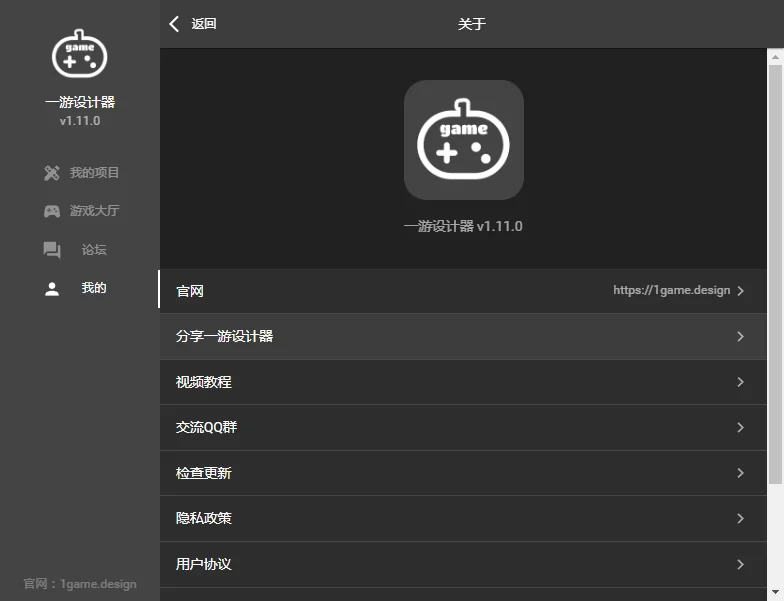Open 交流QQ群 row
The width and height of the screenshot is (784, 601).
(463, 428)
